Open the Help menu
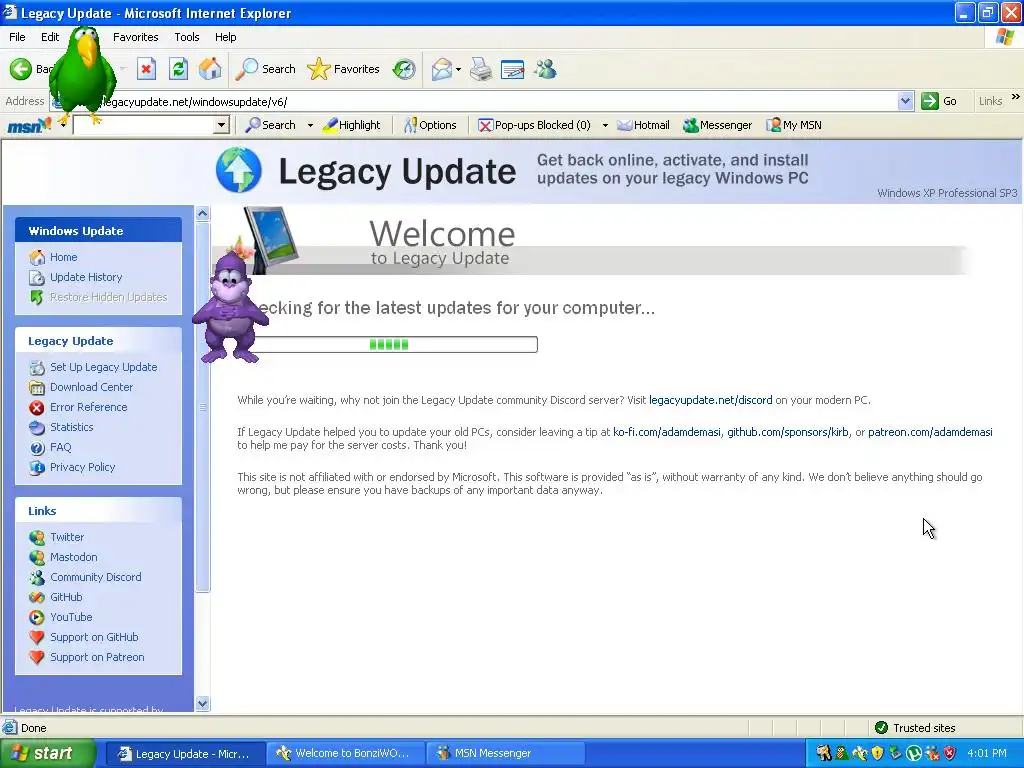This screenshot has height=768, width=1024. (225, 37)
